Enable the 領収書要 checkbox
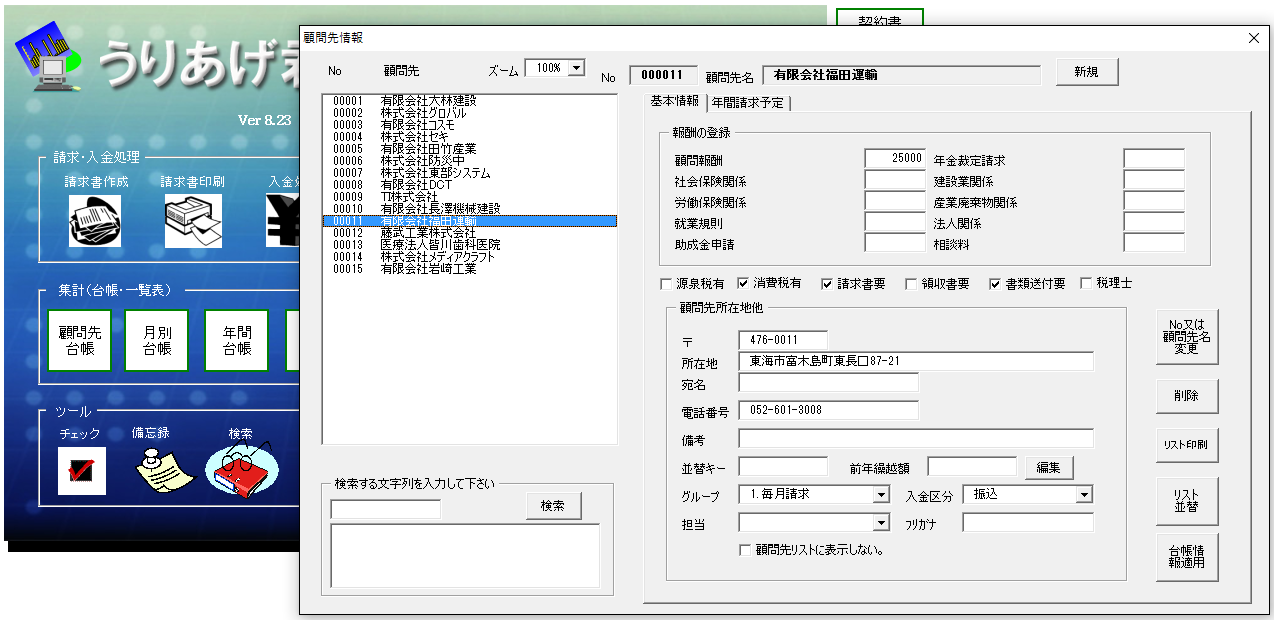 click(x=911, y=284)
